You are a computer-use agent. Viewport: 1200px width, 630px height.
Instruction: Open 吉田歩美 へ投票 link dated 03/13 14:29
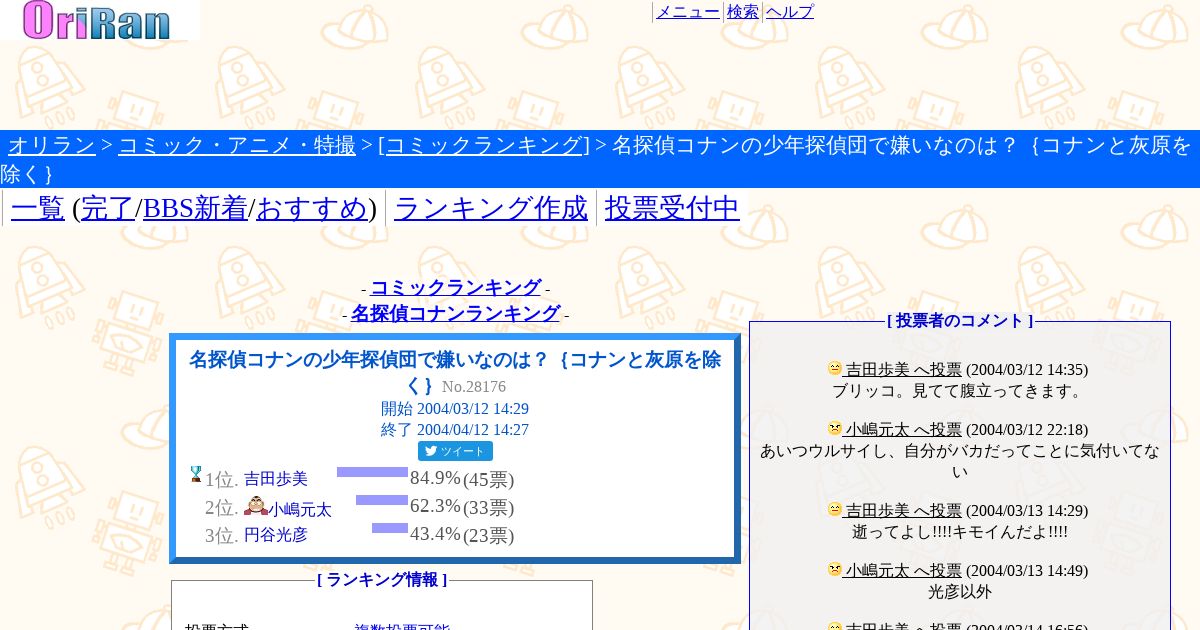click(903, 511)
